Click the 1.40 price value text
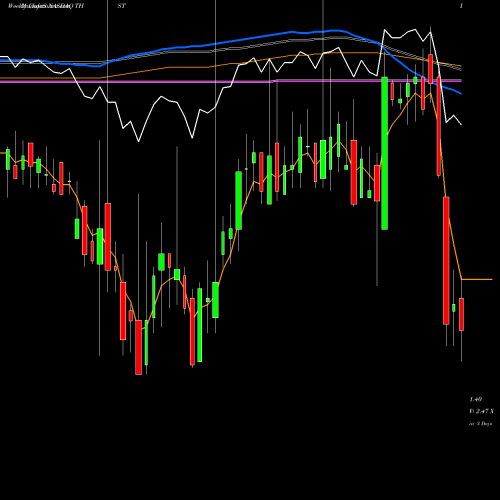Image resolution: width=500 pixels, height=500 pixels. 476,399
